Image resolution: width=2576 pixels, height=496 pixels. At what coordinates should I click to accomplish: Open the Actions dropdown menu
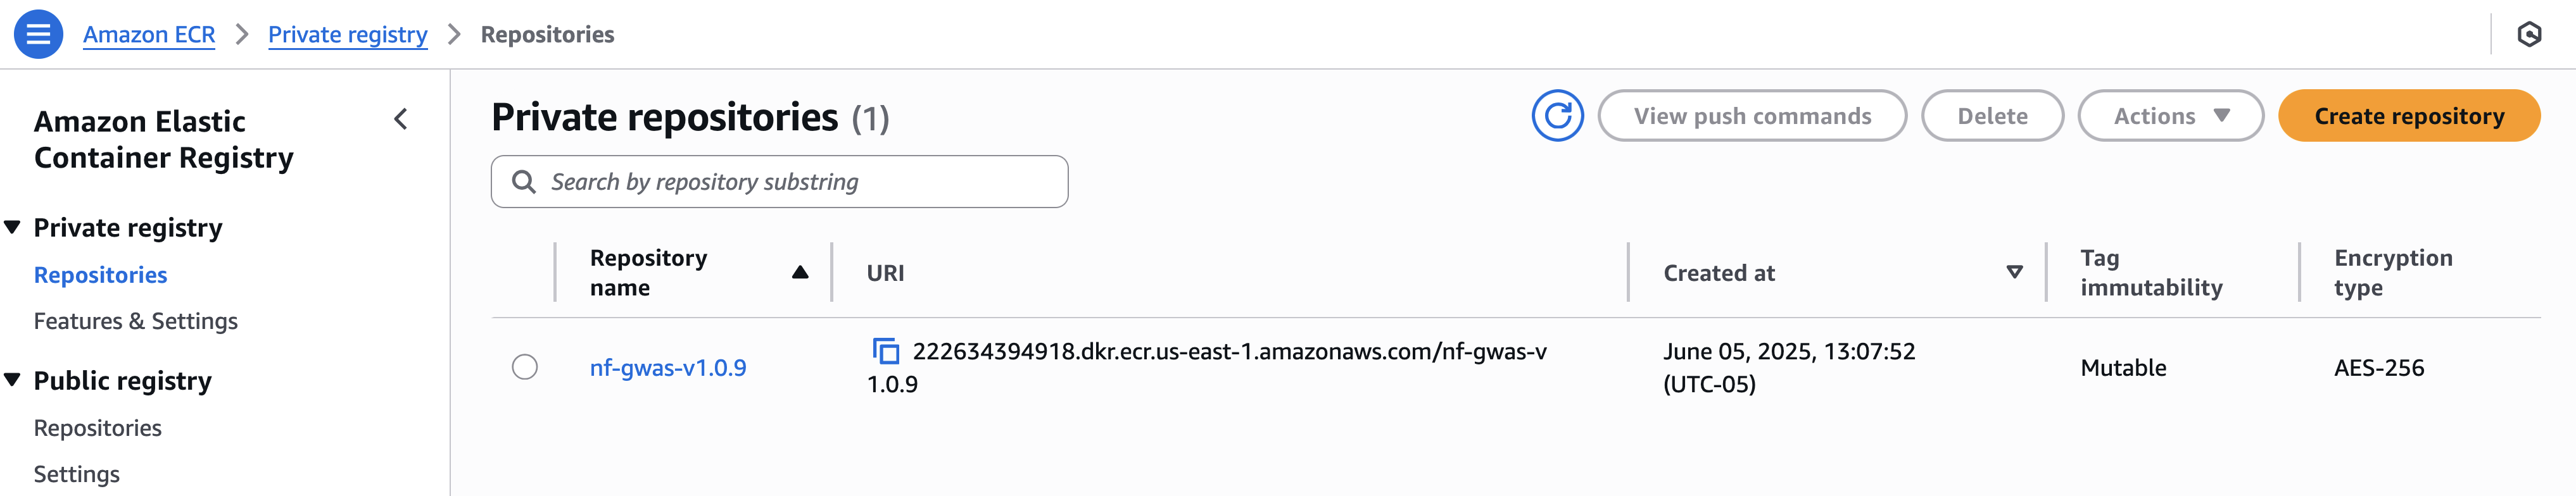[2170, 116]
